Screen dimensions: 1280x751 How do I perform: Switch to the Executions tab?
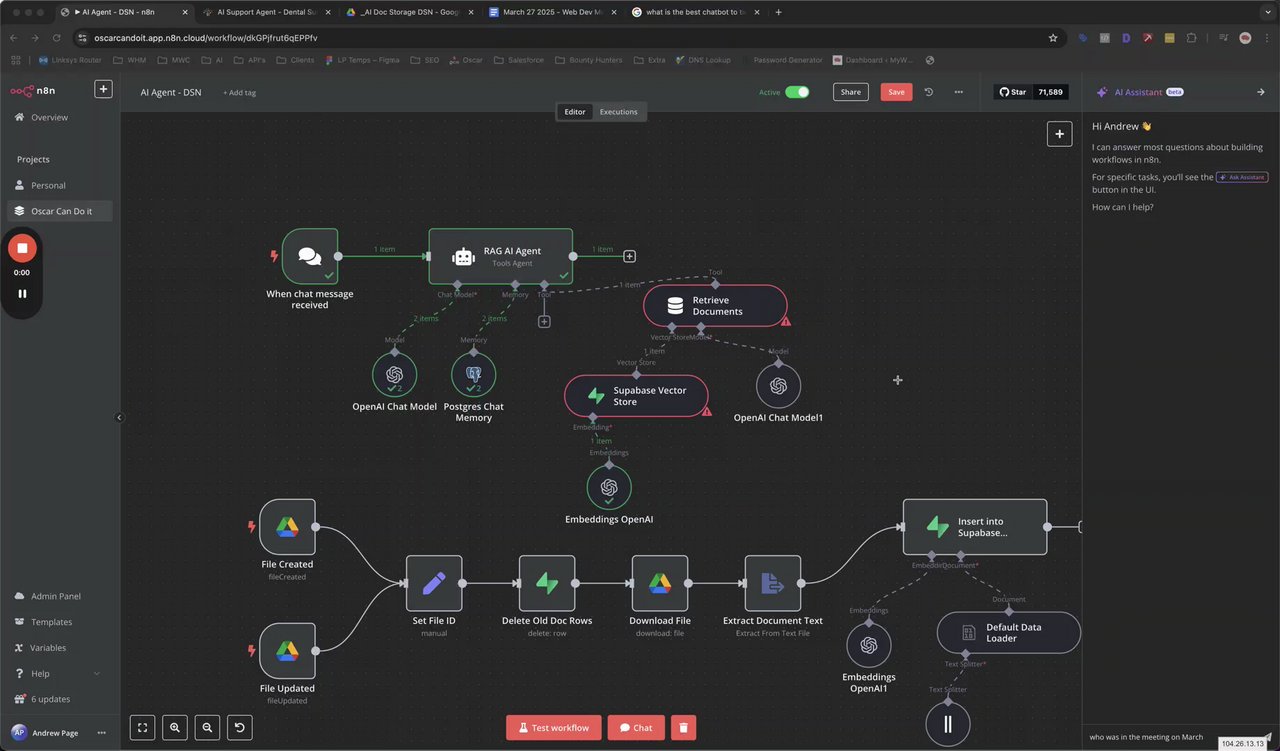pyautogui.click(x=618, y=112)
